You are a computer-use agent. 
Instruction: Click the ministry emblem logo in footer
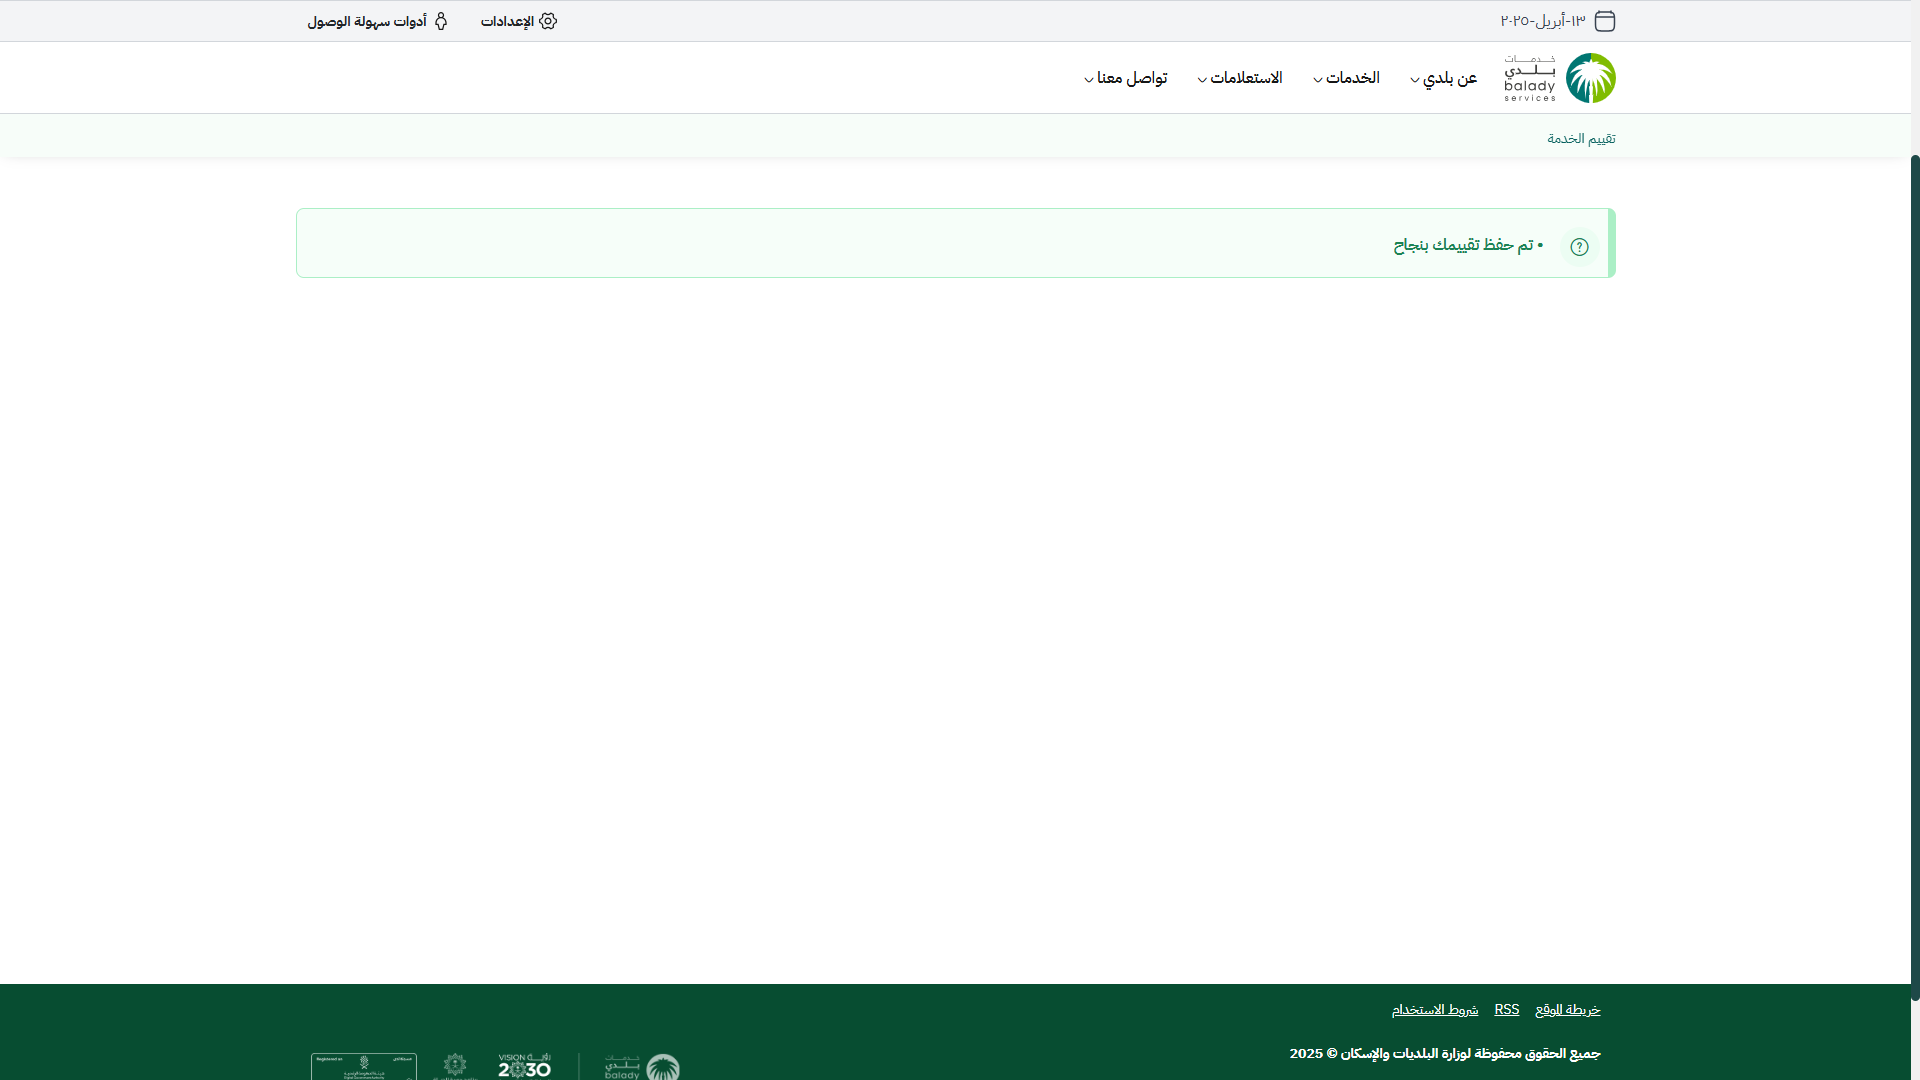tap(455, 1066)
